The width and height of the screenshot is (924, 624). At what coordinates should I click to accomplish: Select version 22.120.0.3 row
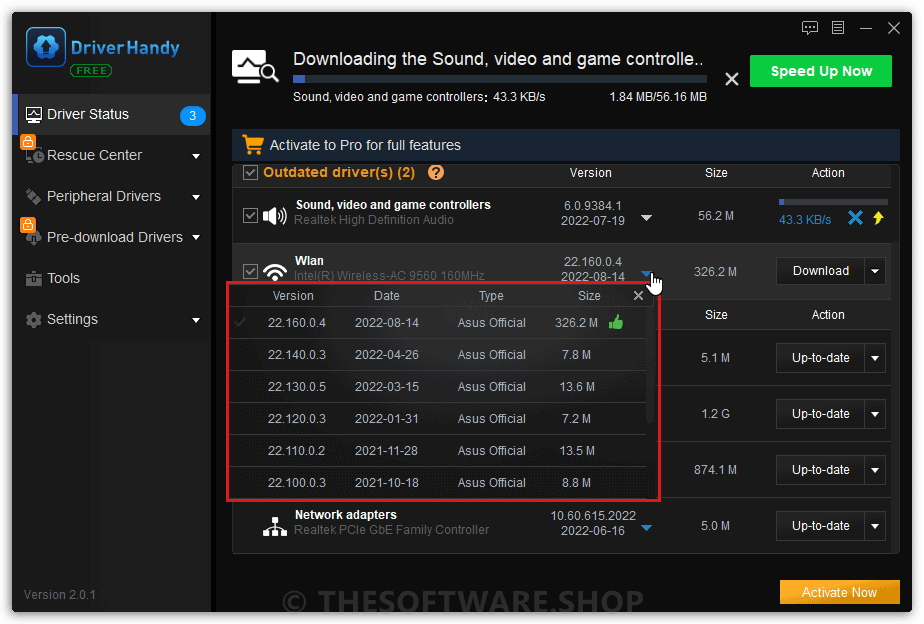point(438,419)
